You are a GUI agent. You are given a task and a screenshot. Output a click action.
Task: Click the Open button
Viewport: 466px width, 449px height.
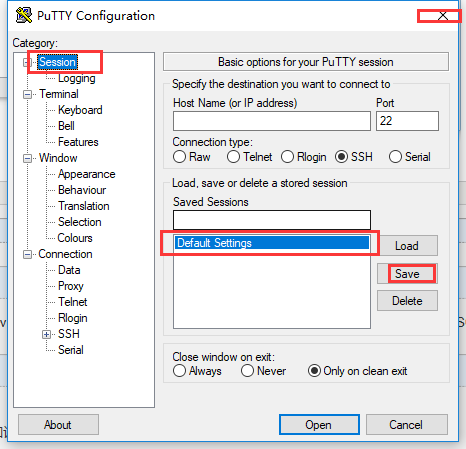pyautogui.click(x=319, y=425)
